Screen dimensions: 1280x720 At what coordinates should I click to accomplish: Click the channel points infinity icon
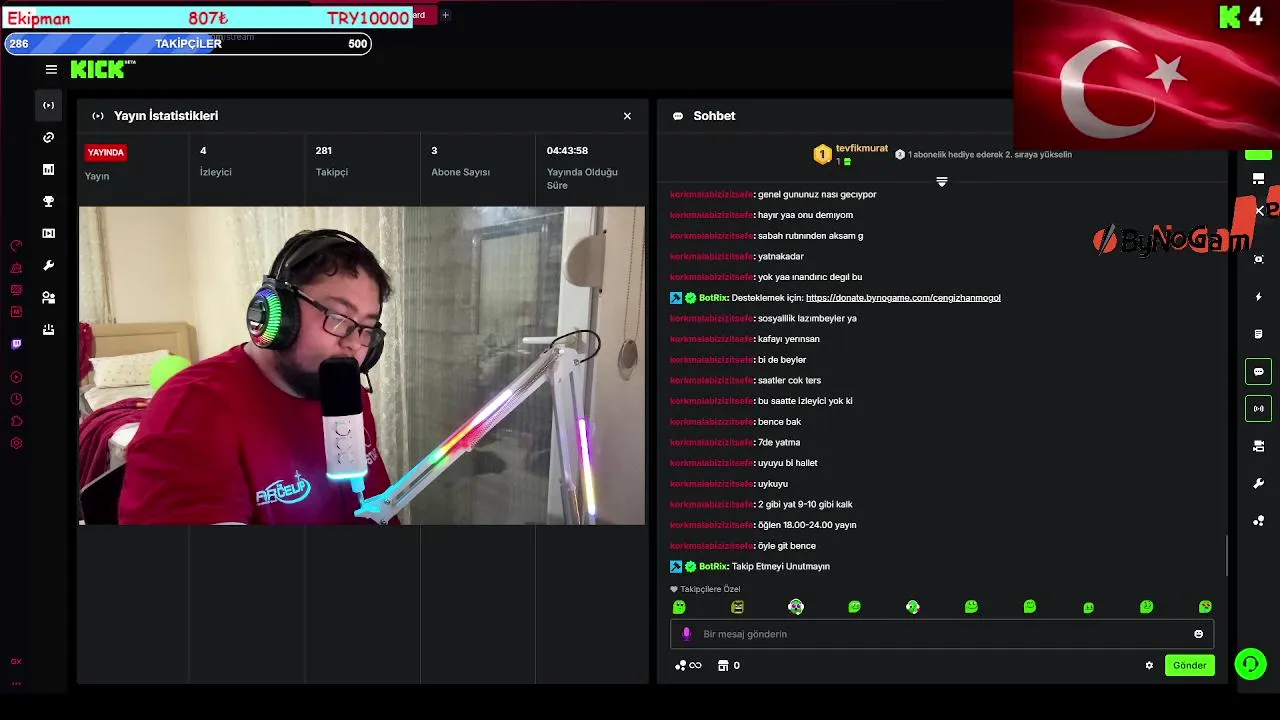(689, 665)
